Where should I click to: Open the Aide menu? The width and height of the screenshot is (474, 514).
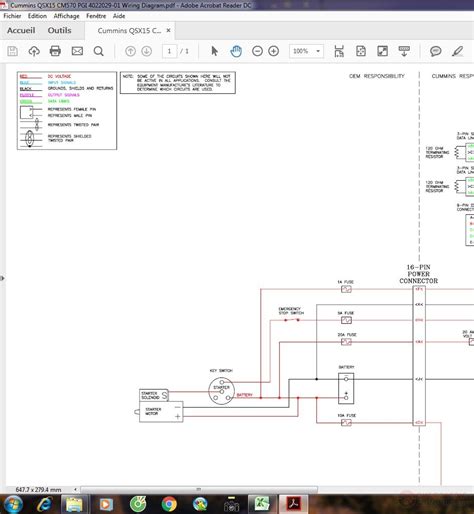point(119,16)
